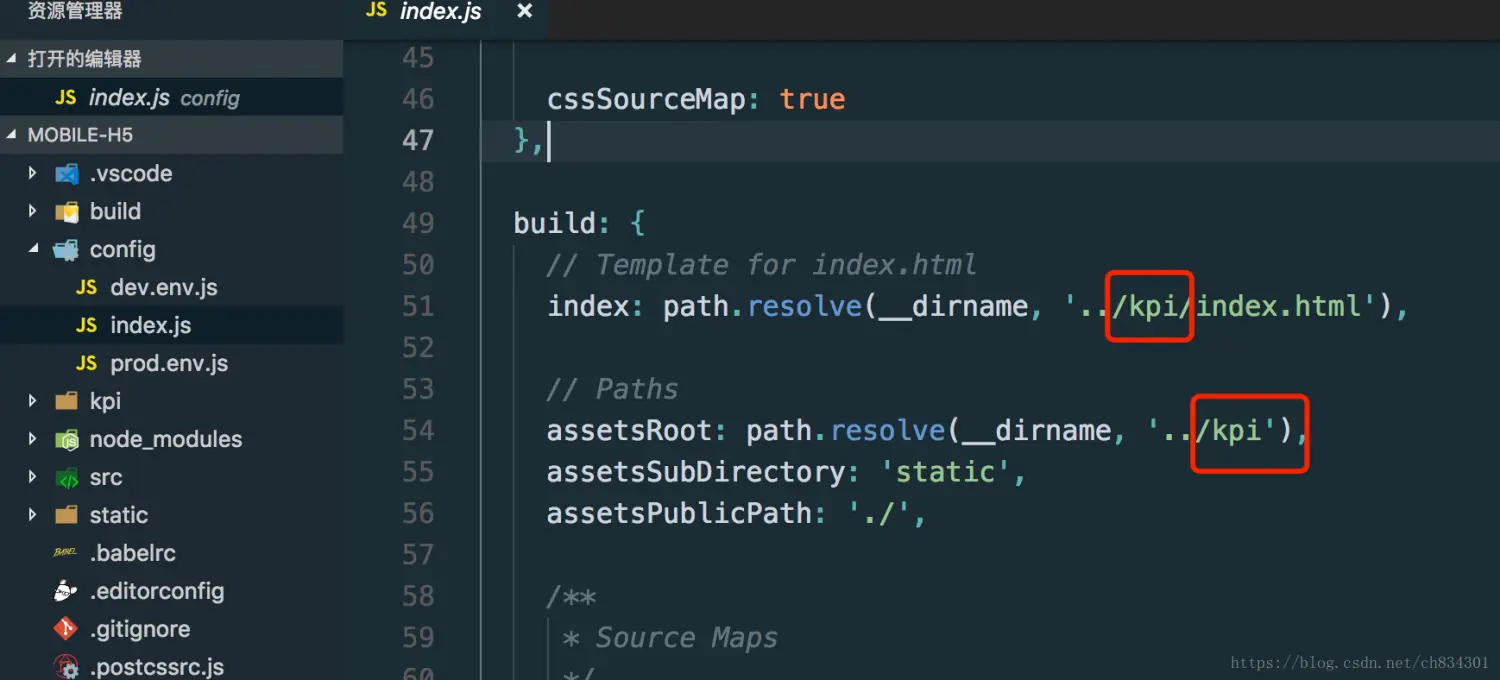1500x680 pixels.
Task: Click the src folder icon
Action: (x=67, y=477)
